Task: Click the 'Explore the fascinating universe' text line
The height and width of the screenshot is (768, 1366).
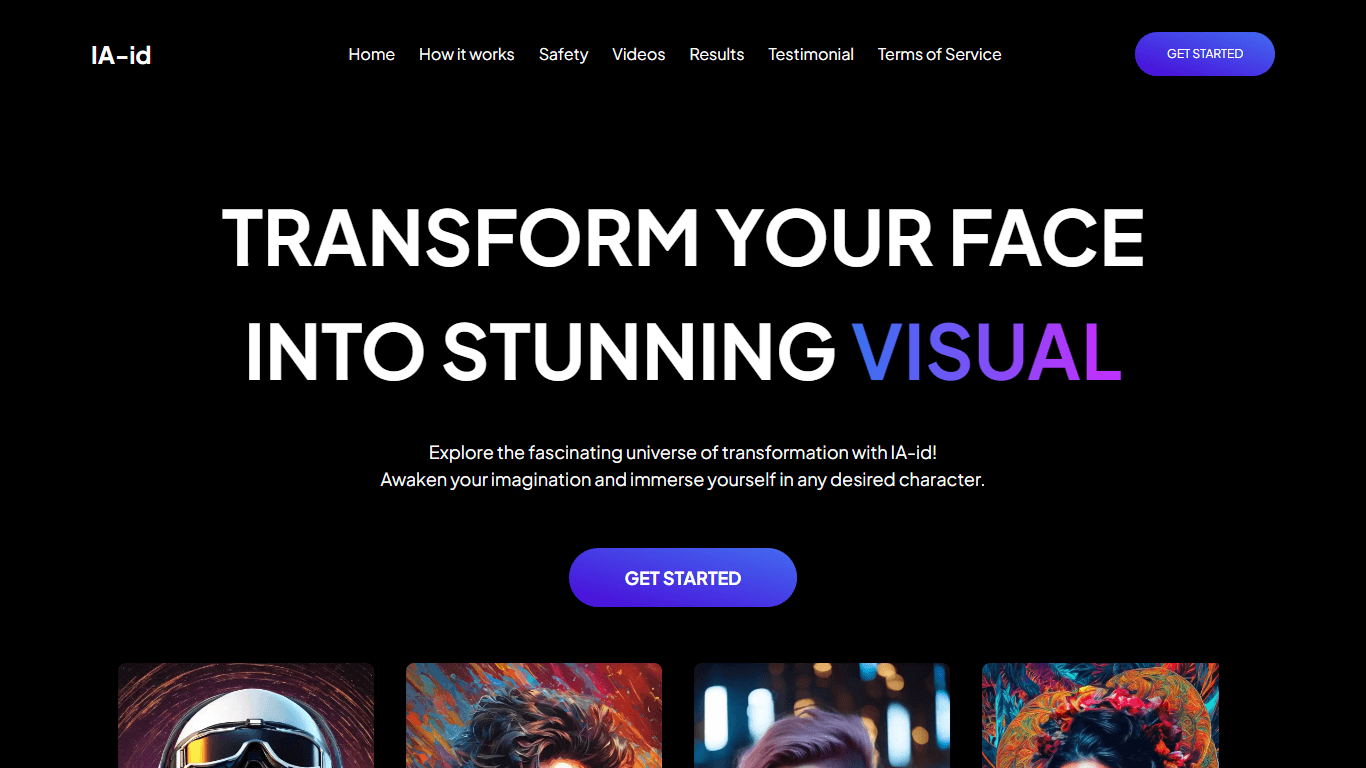Action: click(683, 453)
